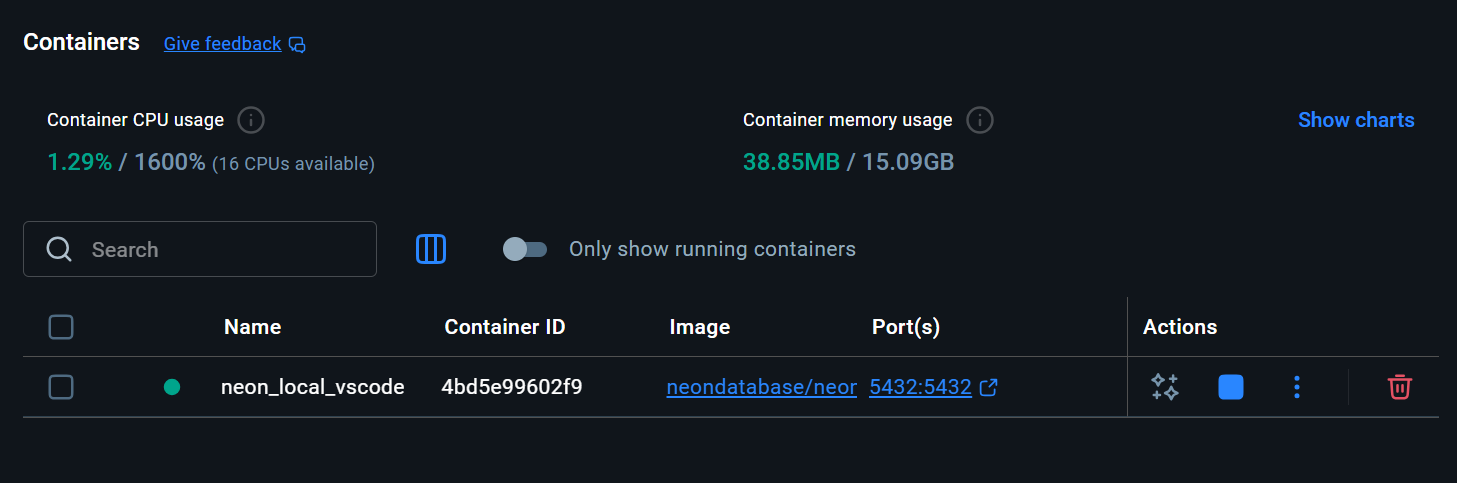Click the CPU usage info icon
1457x483 pixels.
point(251,121)
